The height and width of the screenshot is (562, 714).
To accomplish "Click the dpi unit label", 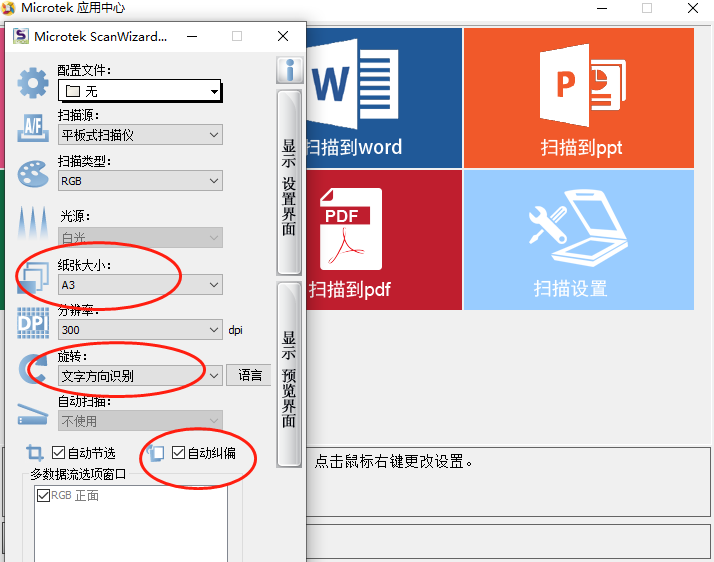I will [x=235, y=330].
